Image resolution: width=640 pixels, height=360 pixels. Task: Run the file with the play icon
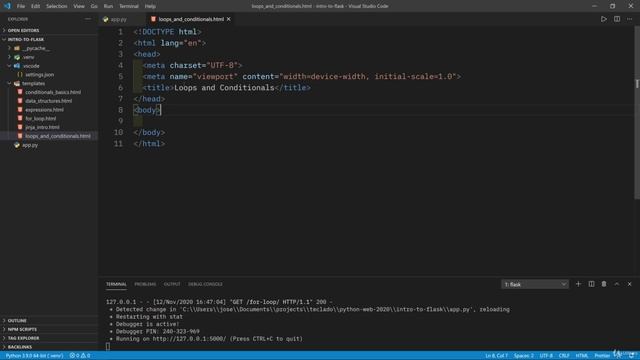pos(603,19)
